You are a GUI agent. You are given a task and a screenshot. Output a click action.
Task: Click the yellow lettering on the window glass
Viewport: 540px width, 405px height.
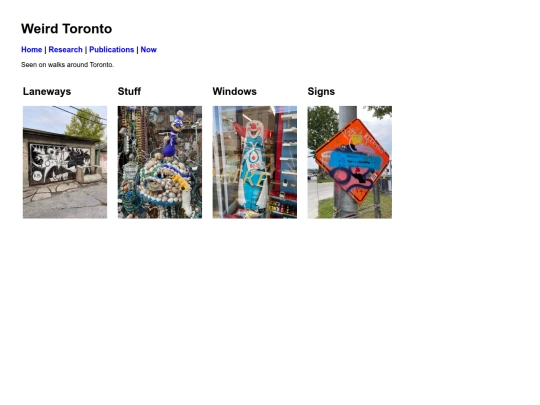pos(241,179)
